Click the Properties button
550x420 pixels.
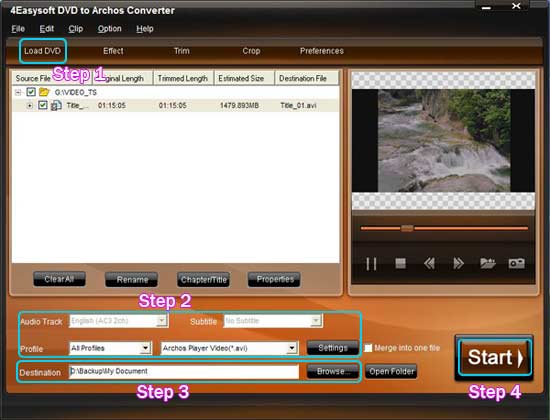pos(275,279)
